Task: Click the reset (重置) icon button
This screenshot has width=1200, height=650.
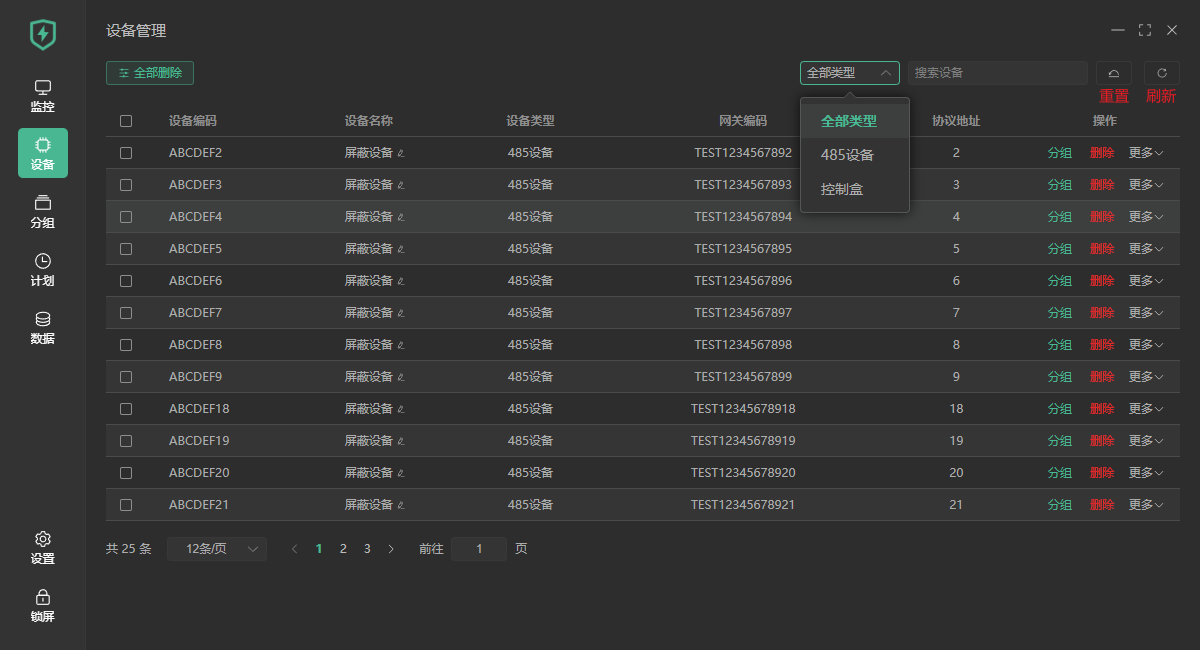Action: pos(1114,73)
